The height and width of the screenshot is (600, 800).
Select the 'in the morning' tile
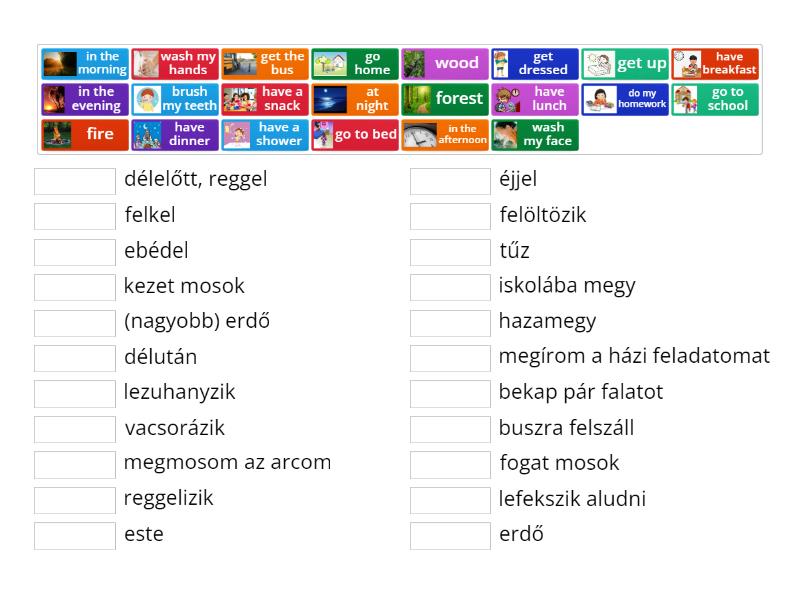point(85,64)
